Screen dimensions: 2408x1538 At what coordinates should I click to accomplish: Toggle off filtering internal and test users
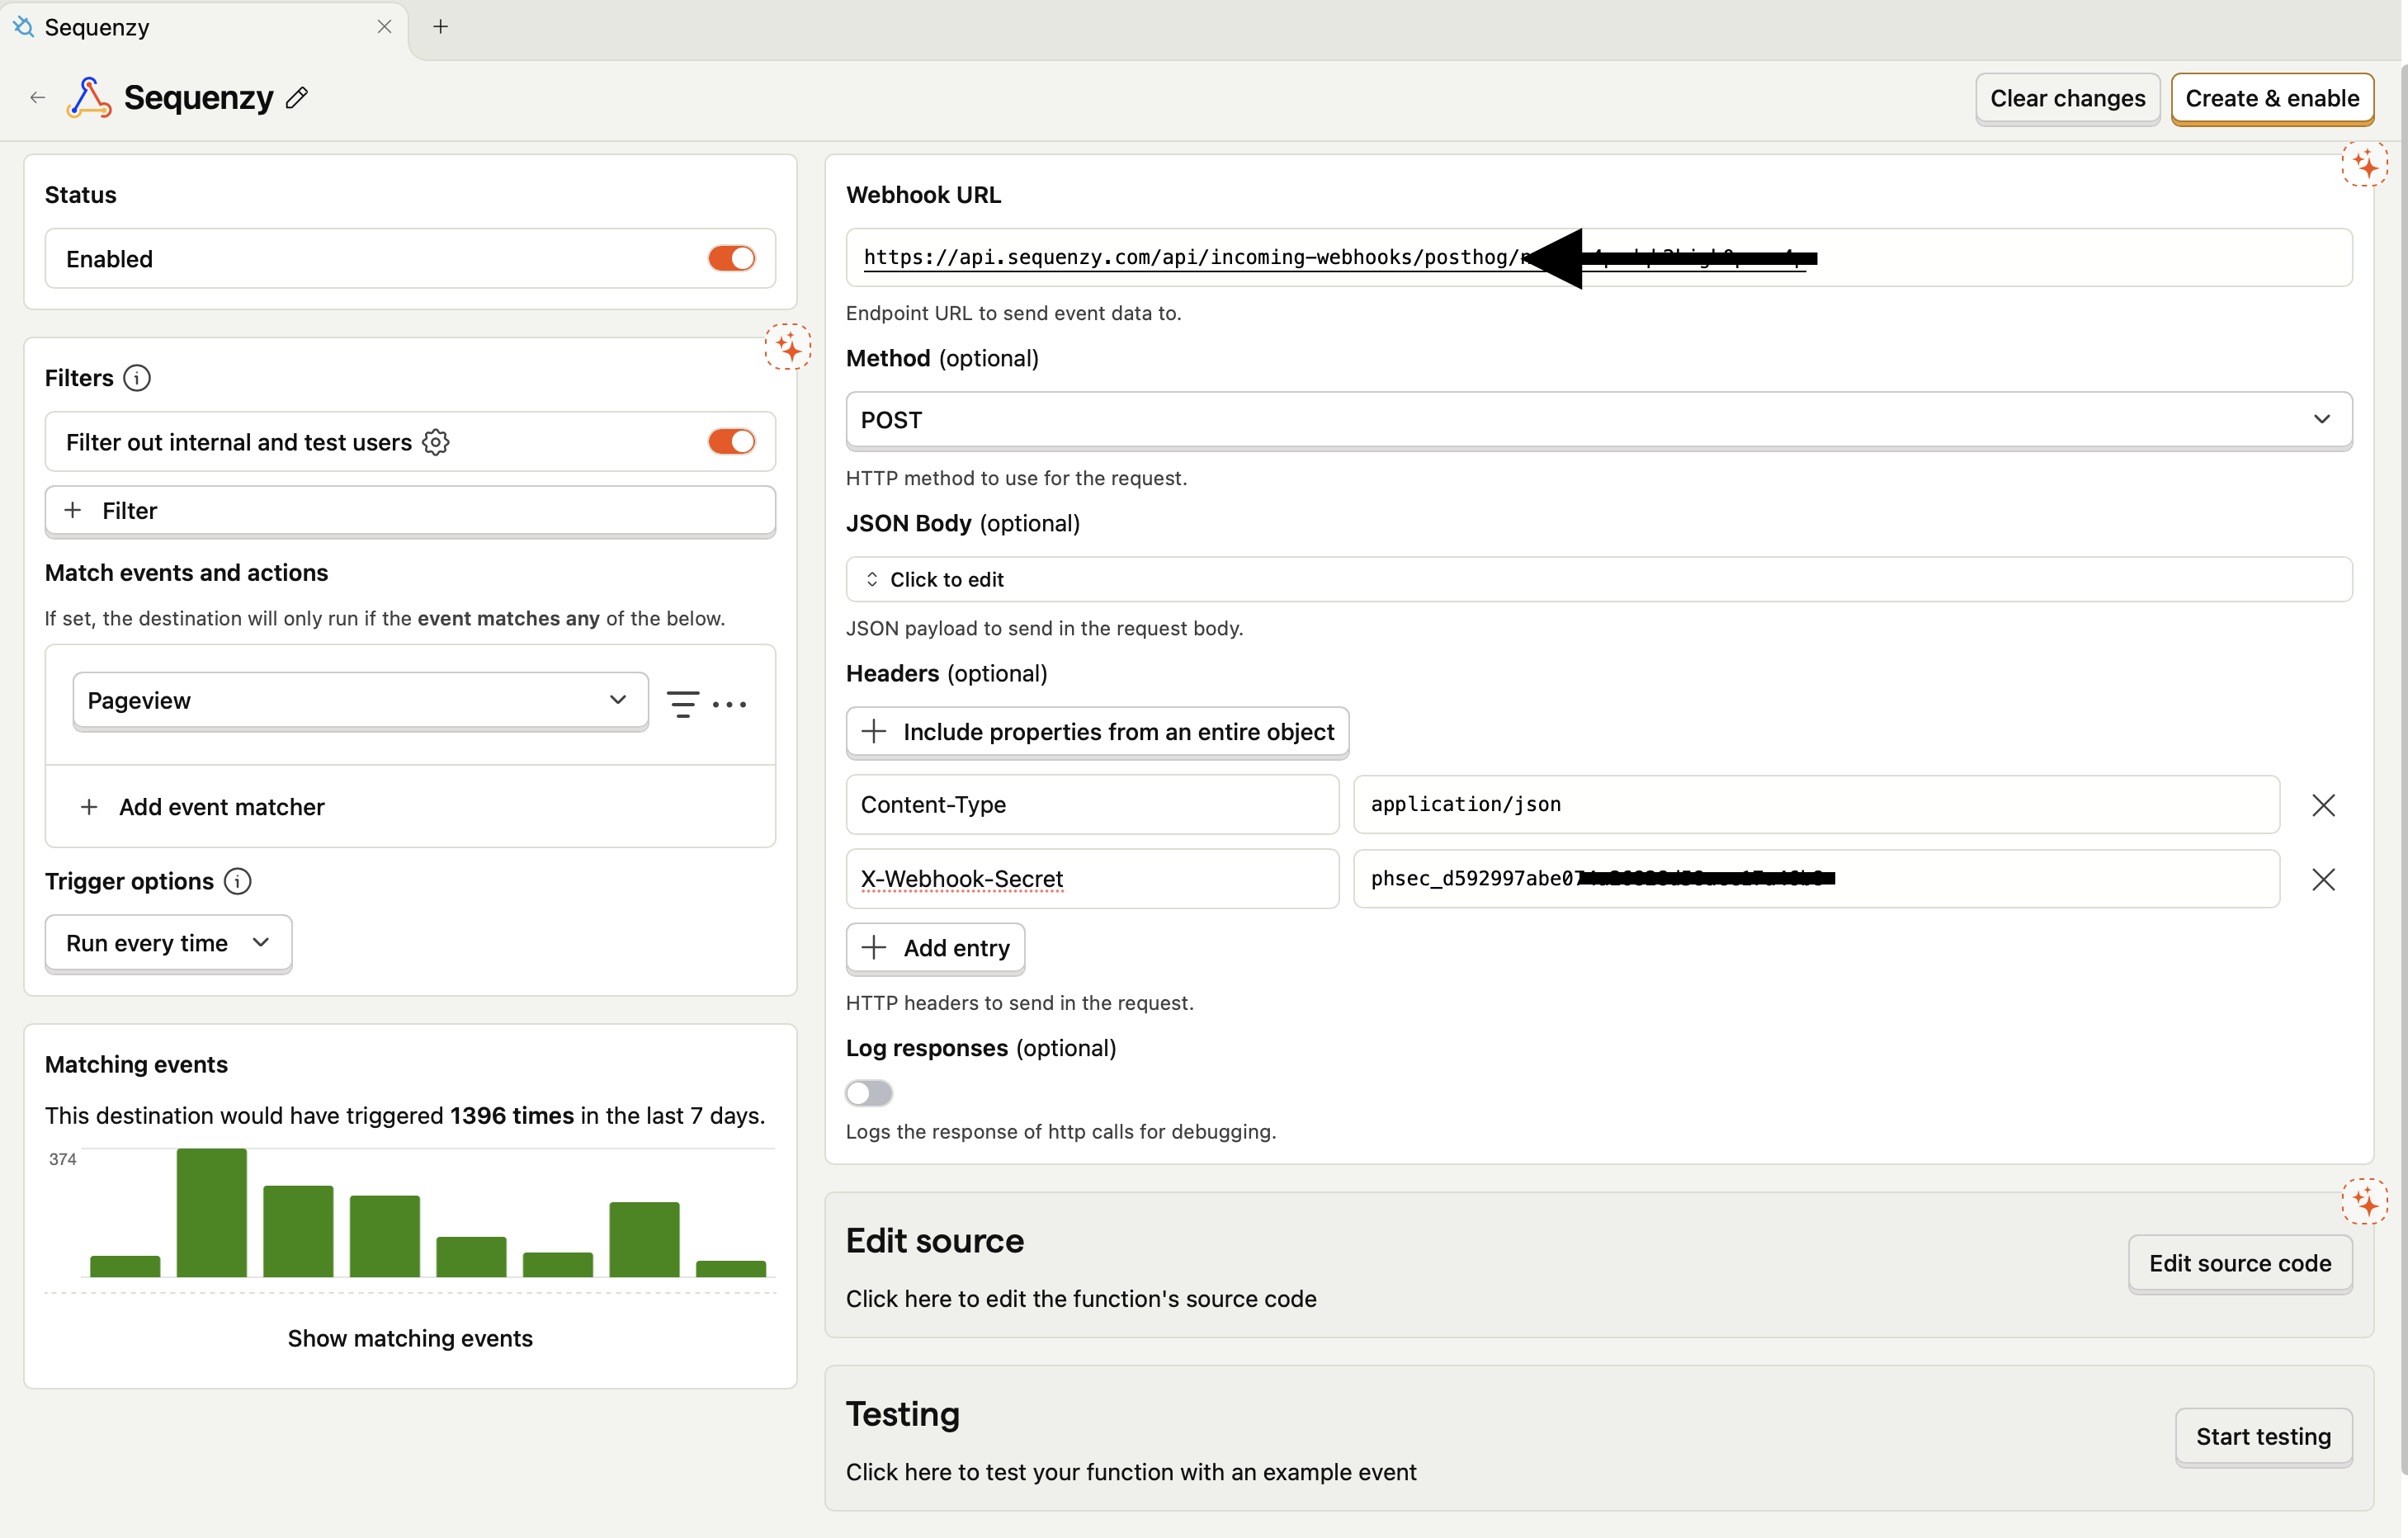pos(732,441)
